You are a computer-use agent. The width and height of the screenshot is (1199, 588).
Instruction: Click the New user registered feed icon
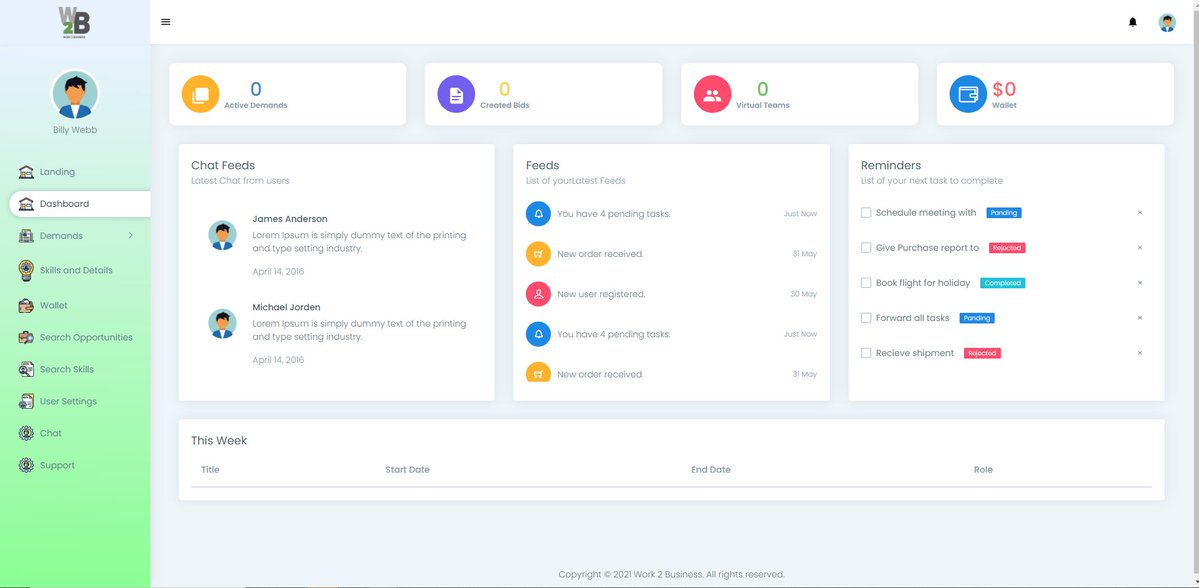(x=538, y=294)
